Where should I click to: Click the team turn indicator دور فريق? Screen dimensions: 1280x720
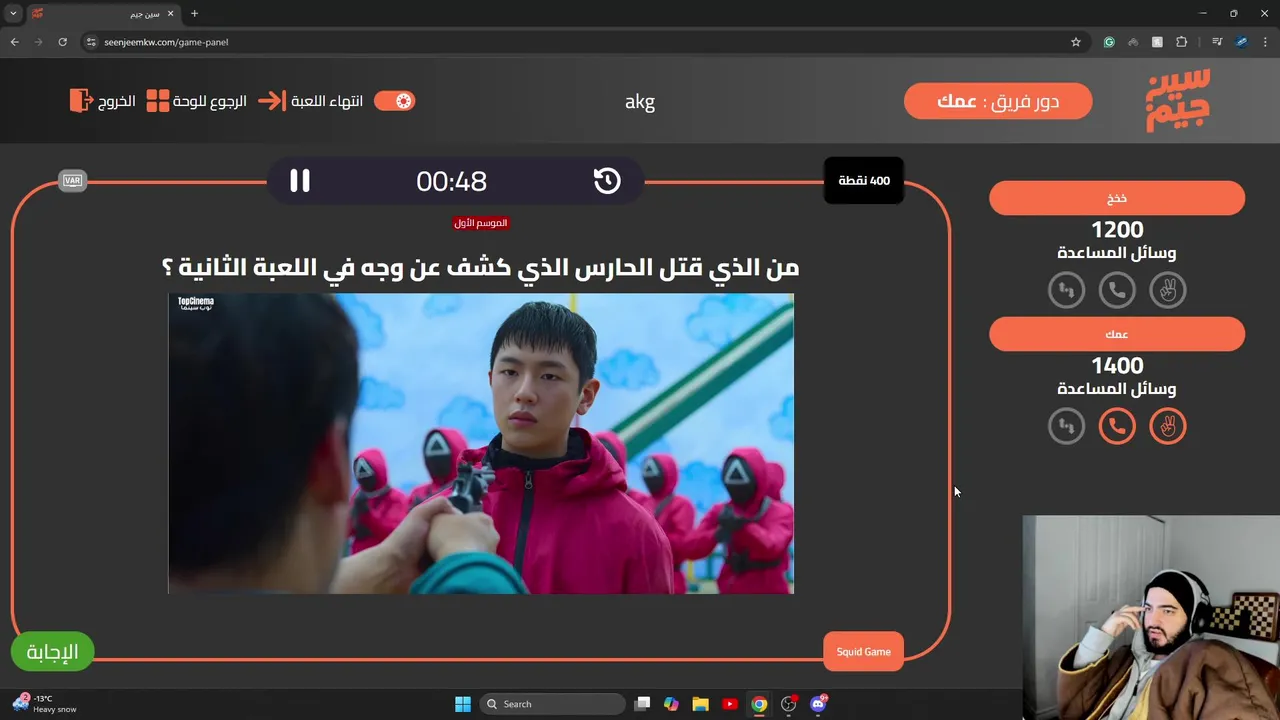[998, 101]
